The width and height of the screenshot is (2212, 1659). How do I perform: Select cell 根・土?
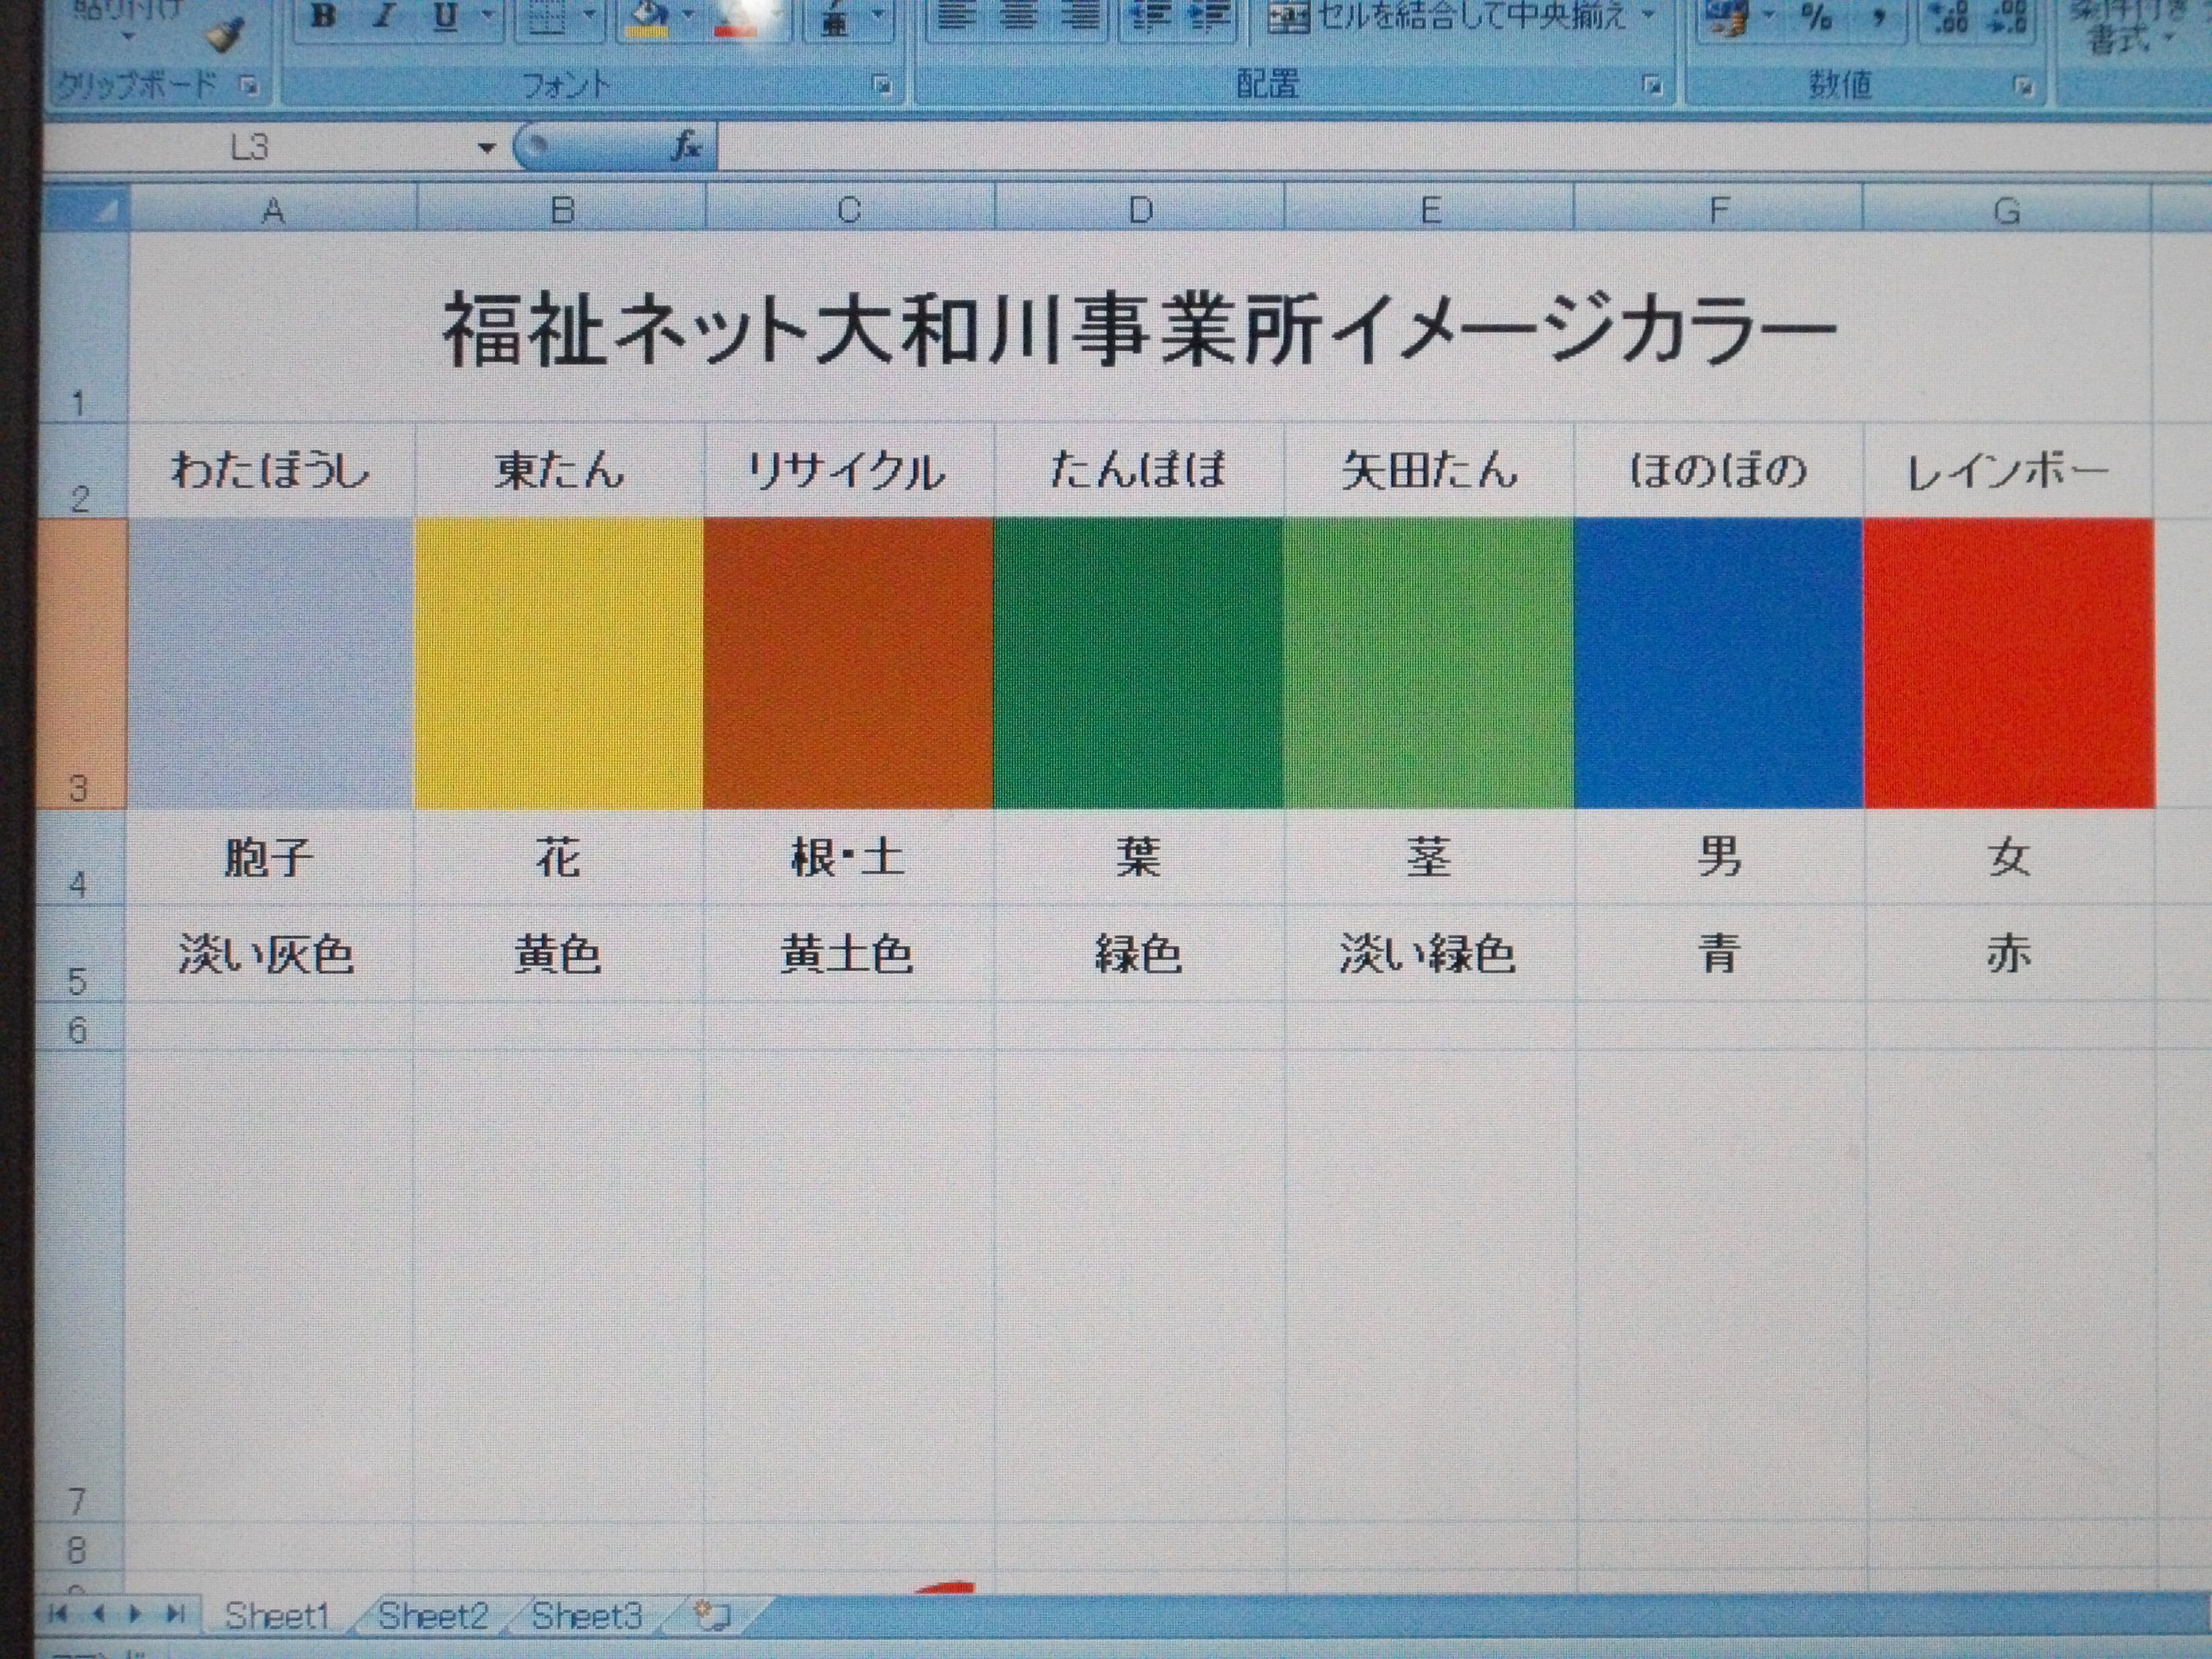[x=849, y=858]
